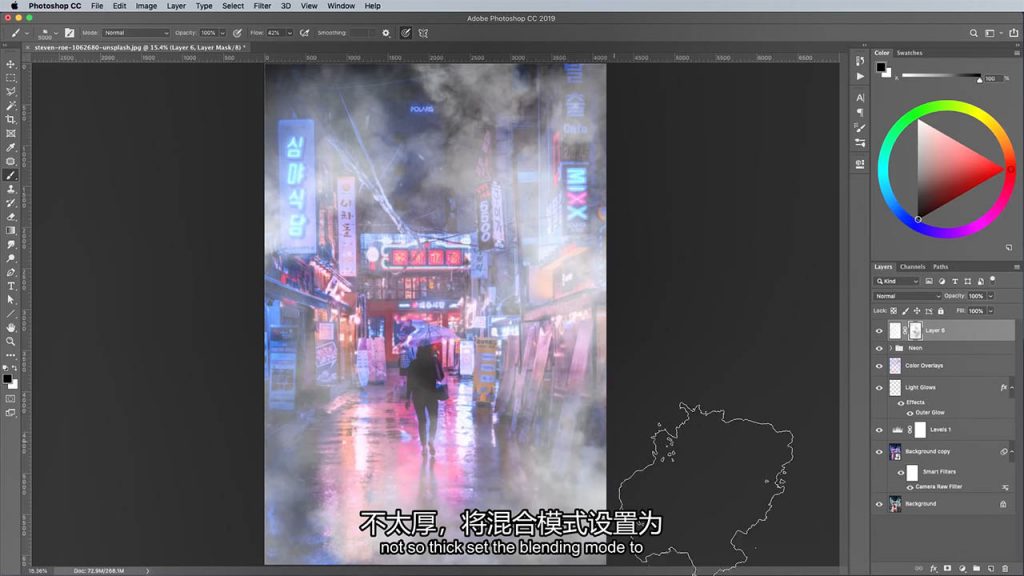The height and width of the screenshot is (576, 1024).
Task: Select the Rectangular Marquee tool
Action: 10,78
